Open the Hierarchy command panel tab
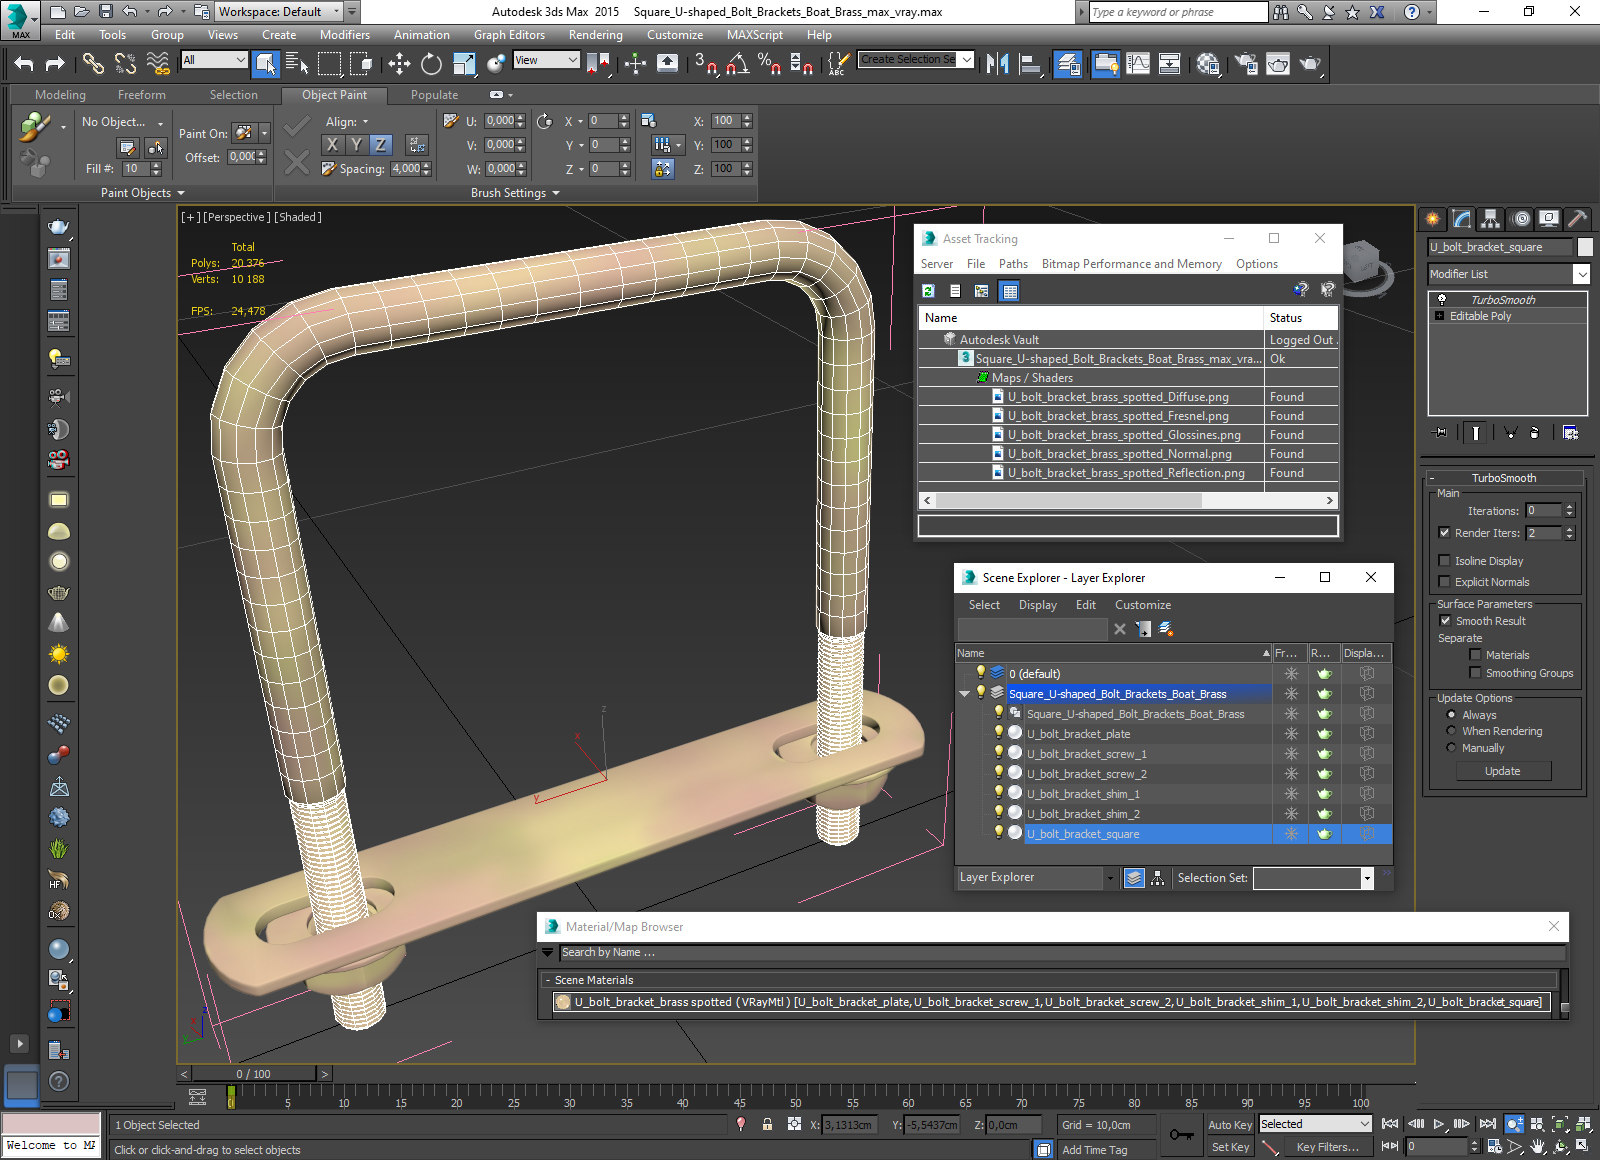Viewport: 1600px width, 1160px height. point(1491,218)
